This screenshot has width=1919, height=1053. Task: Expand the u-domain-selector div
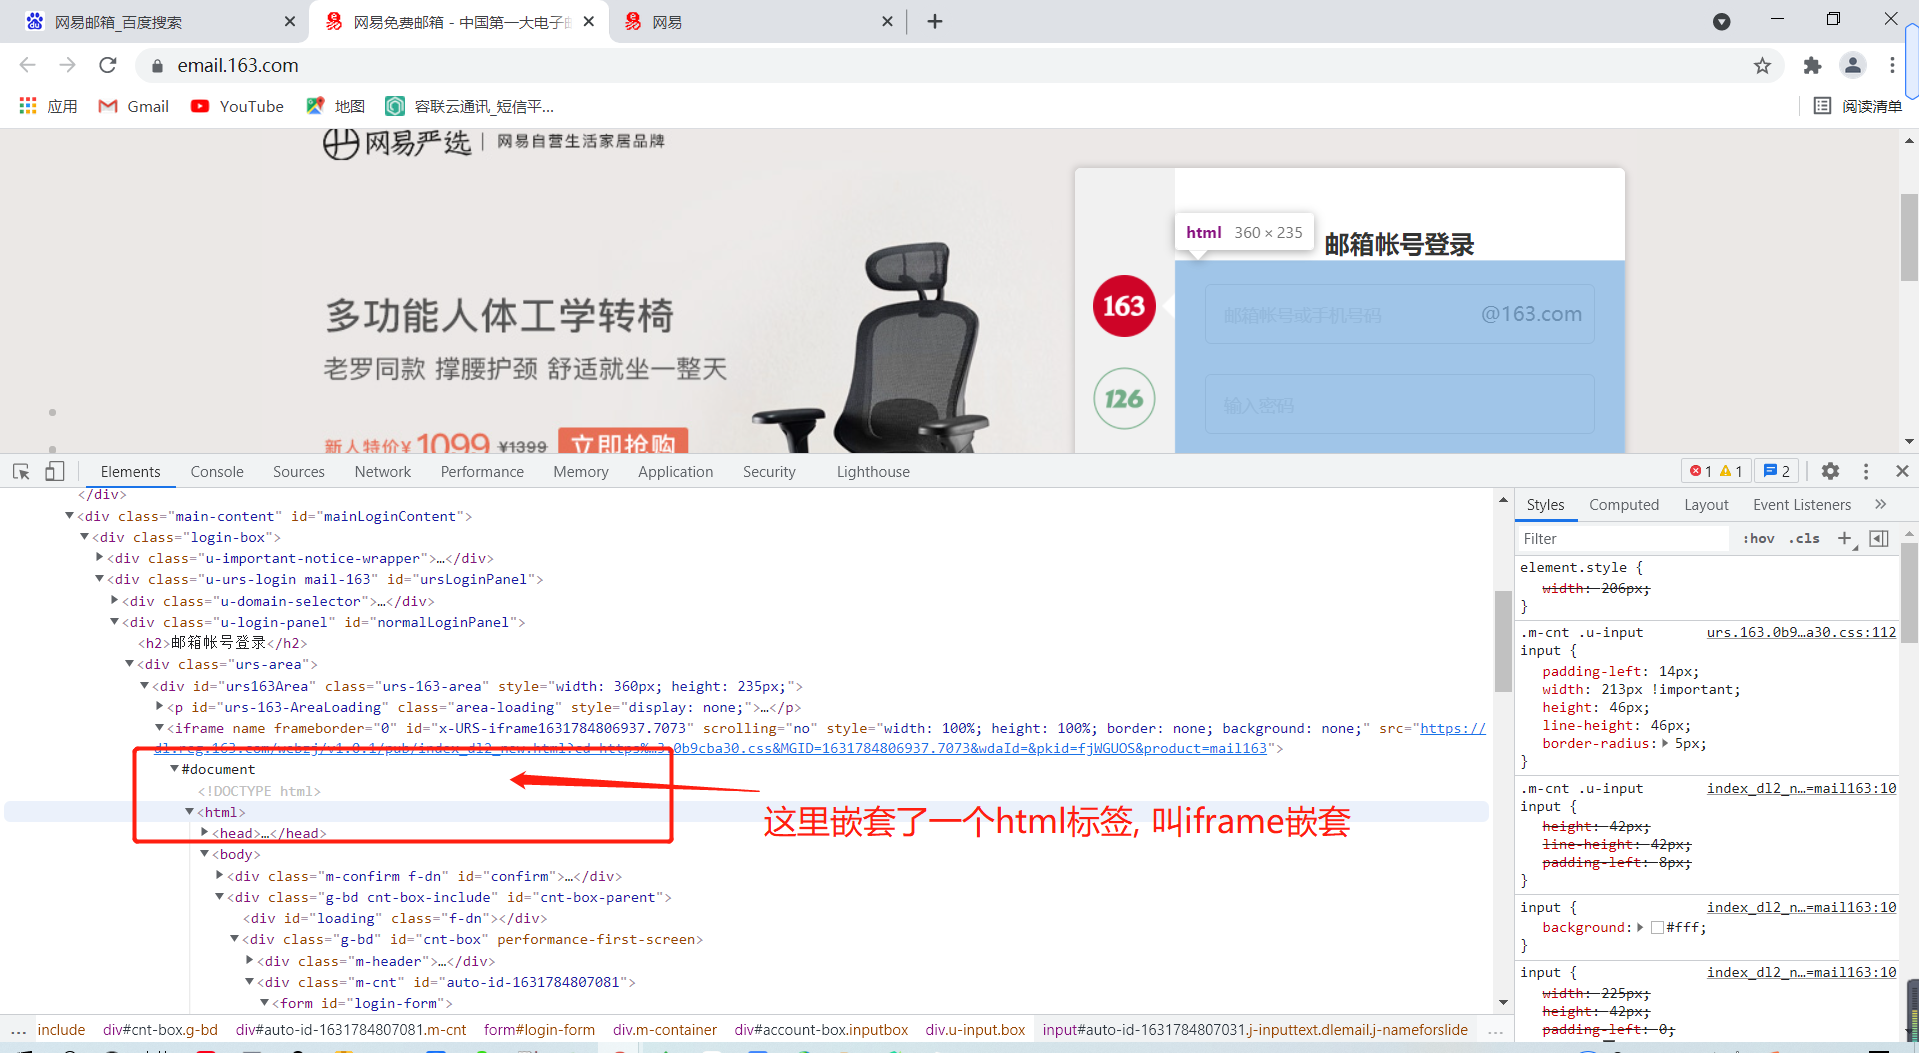[114, 600]
